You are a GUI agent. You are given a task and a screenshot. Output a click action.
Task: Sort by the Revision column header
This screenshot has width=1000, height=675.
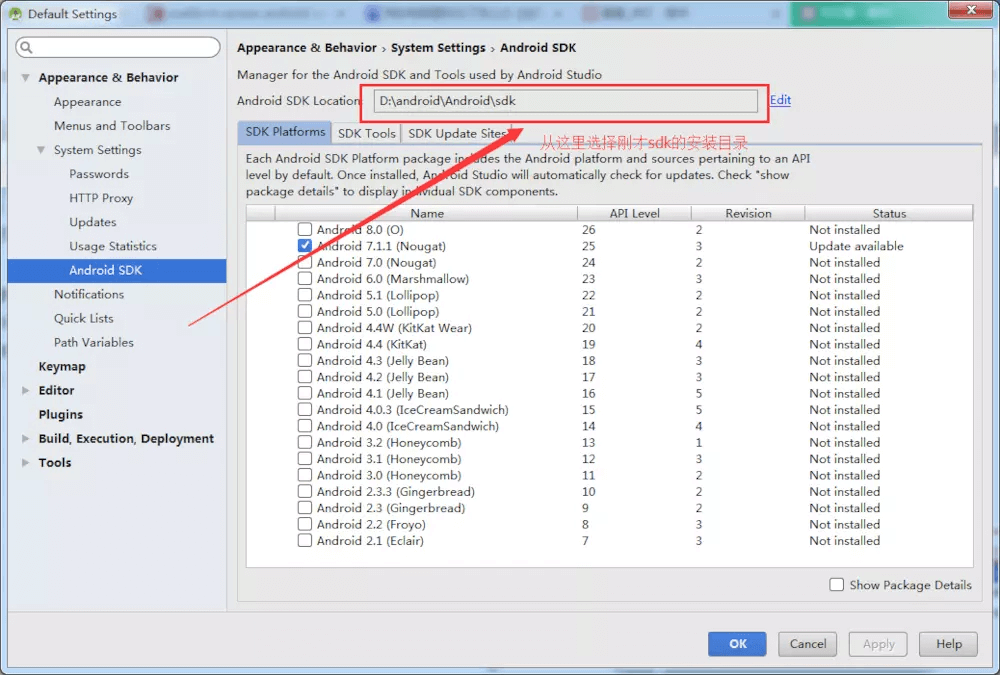748,213
